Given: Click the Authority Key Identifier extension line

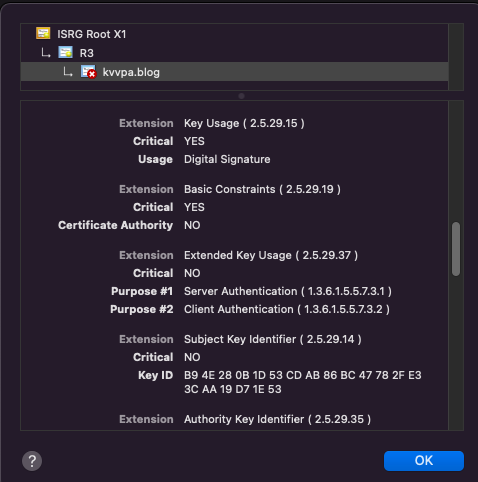Looking at the screenshot, I should point(277,419).
